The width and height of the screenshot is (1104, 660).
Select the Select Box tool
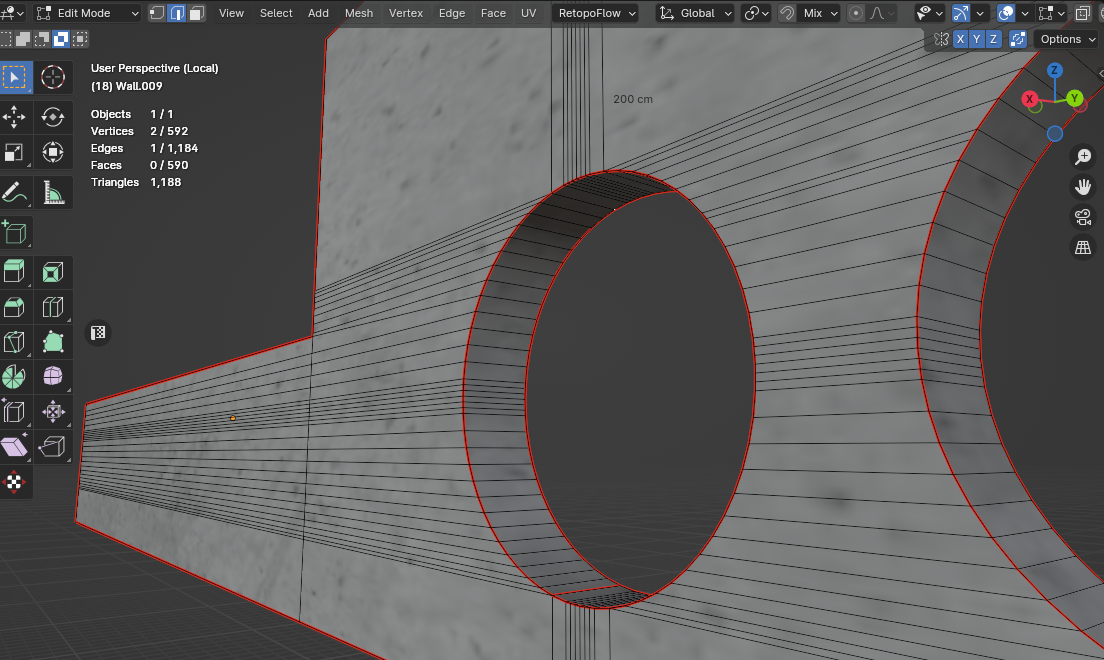(x=15, y=77)
